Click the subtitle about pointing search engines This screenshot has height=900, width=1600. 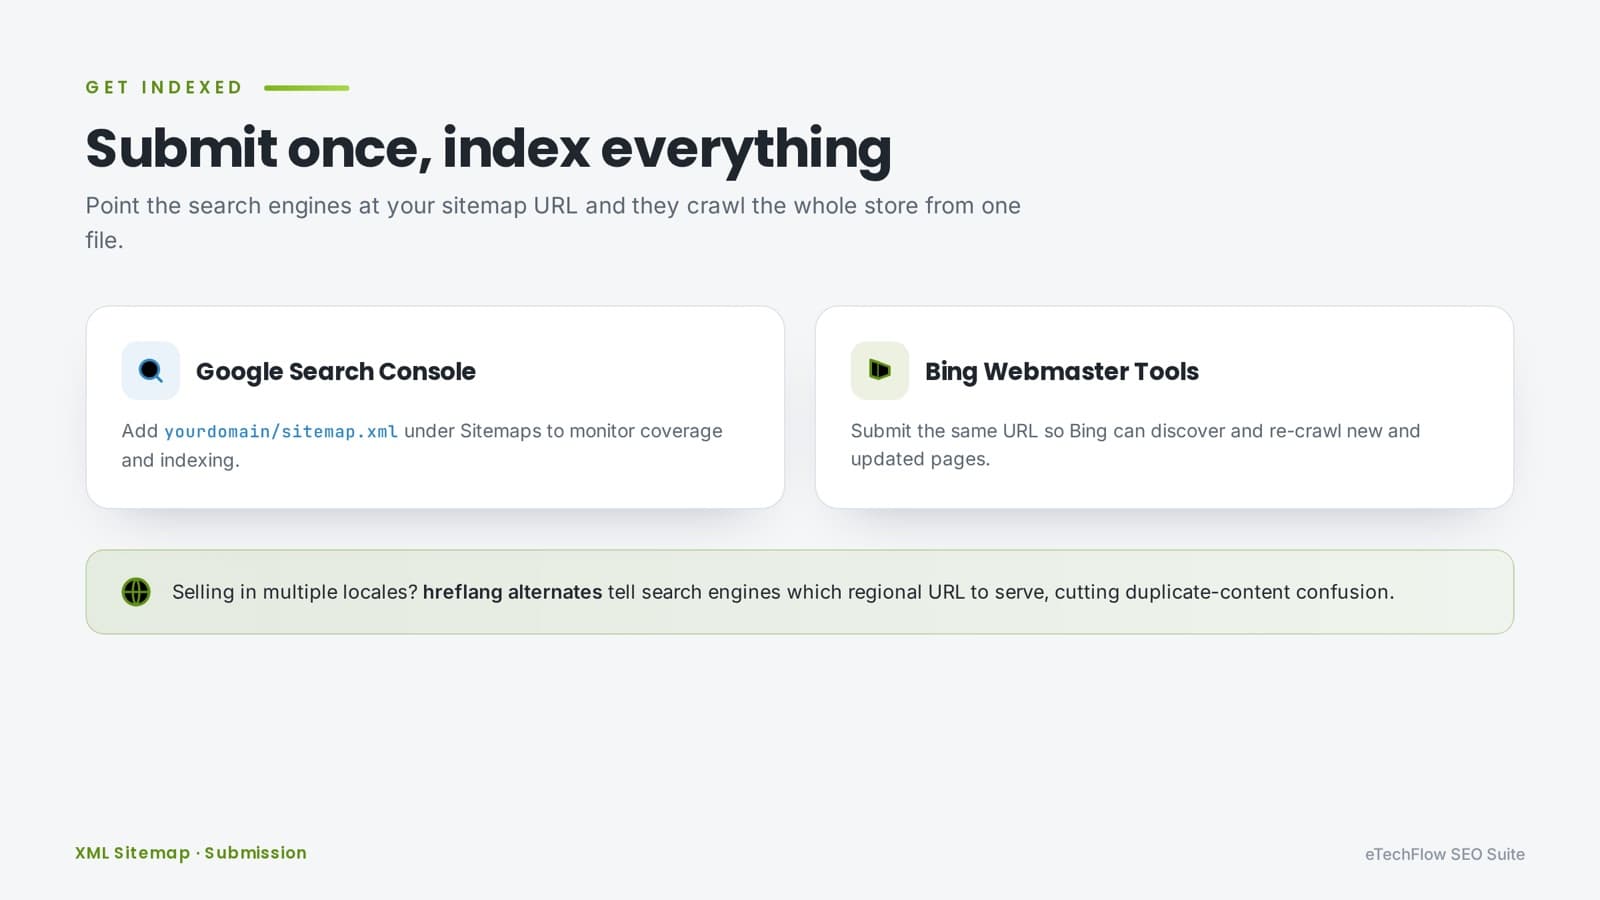[x=553, y=222]
